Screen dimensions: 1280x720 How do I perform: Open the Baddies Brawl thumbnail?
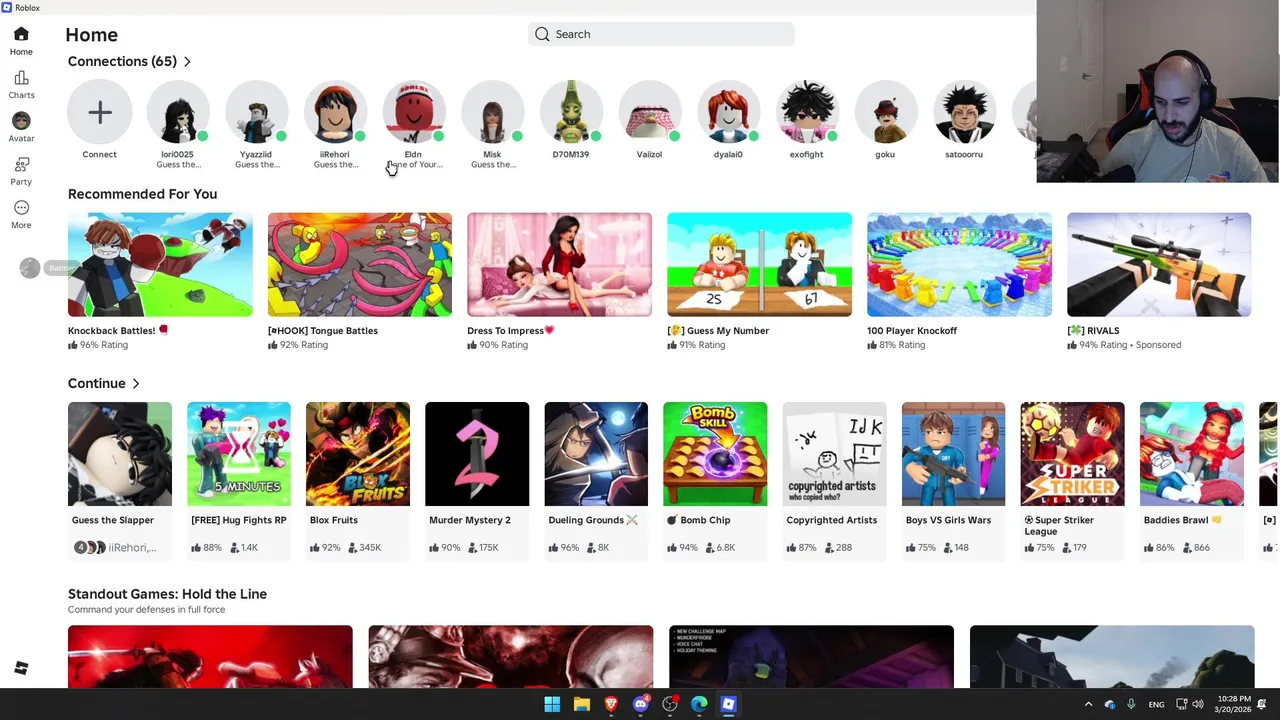click(x=1192, y=454)
